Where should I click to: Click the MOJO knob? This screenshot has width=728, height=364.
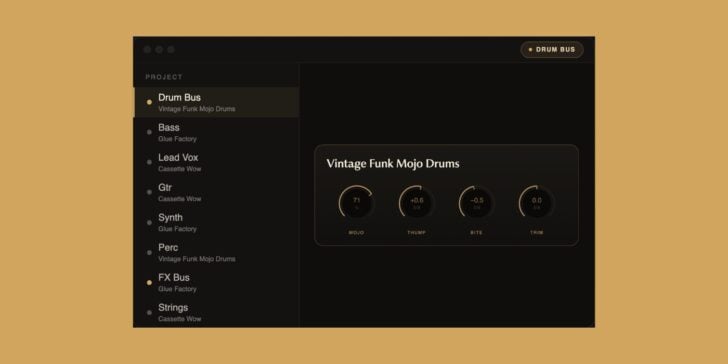pyautogui.click(x=357, y=203)
